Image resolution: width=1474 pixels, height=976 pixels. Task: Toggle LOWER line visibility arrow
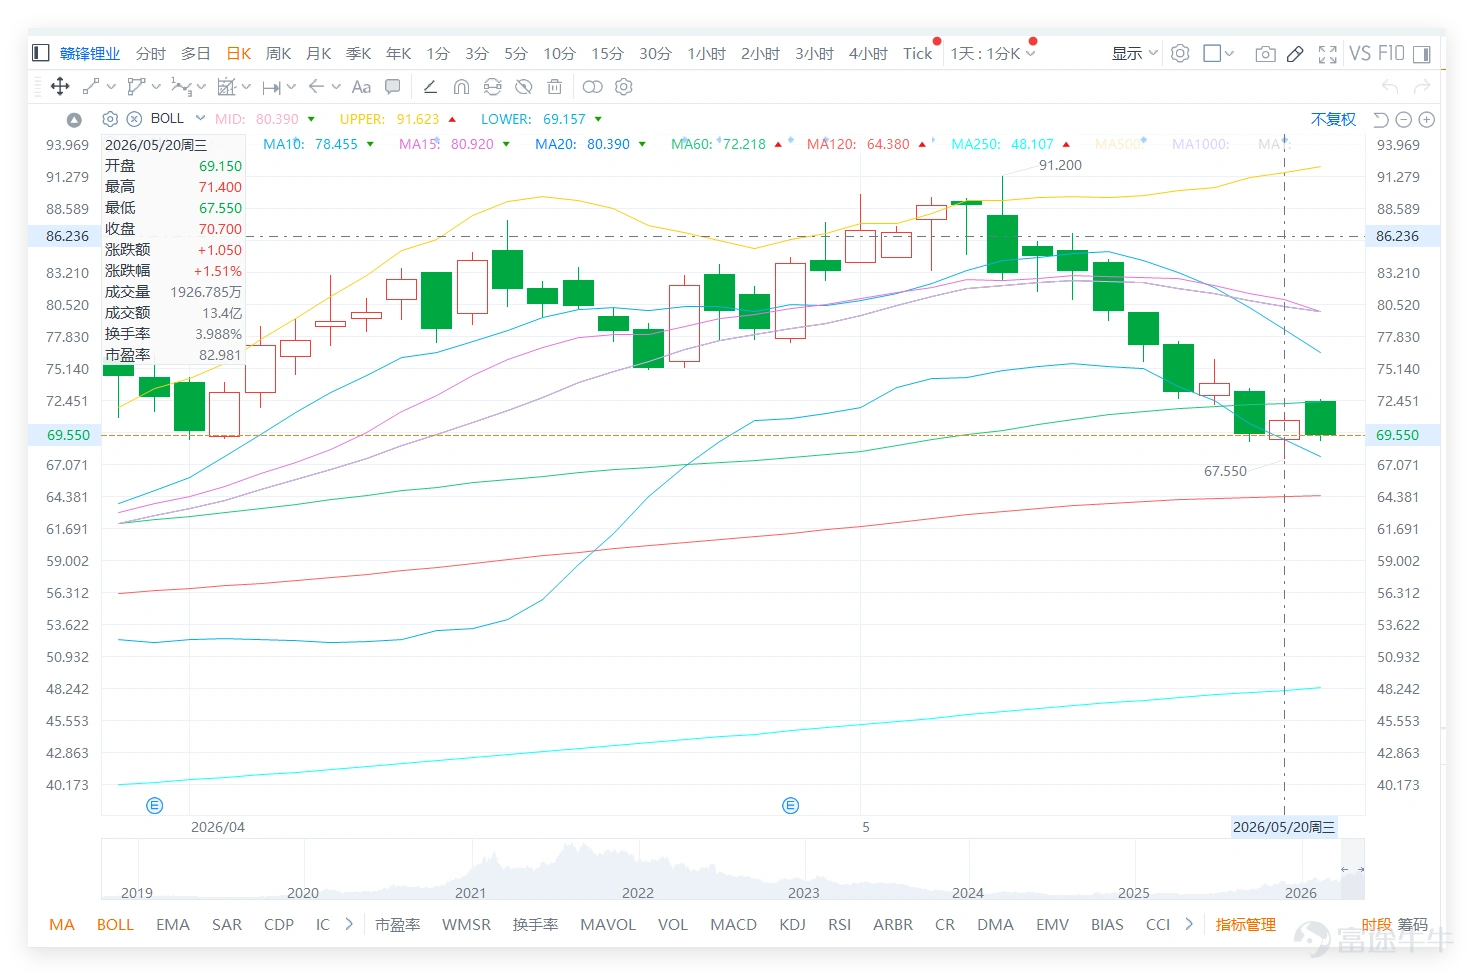click(x=598, y=119)
